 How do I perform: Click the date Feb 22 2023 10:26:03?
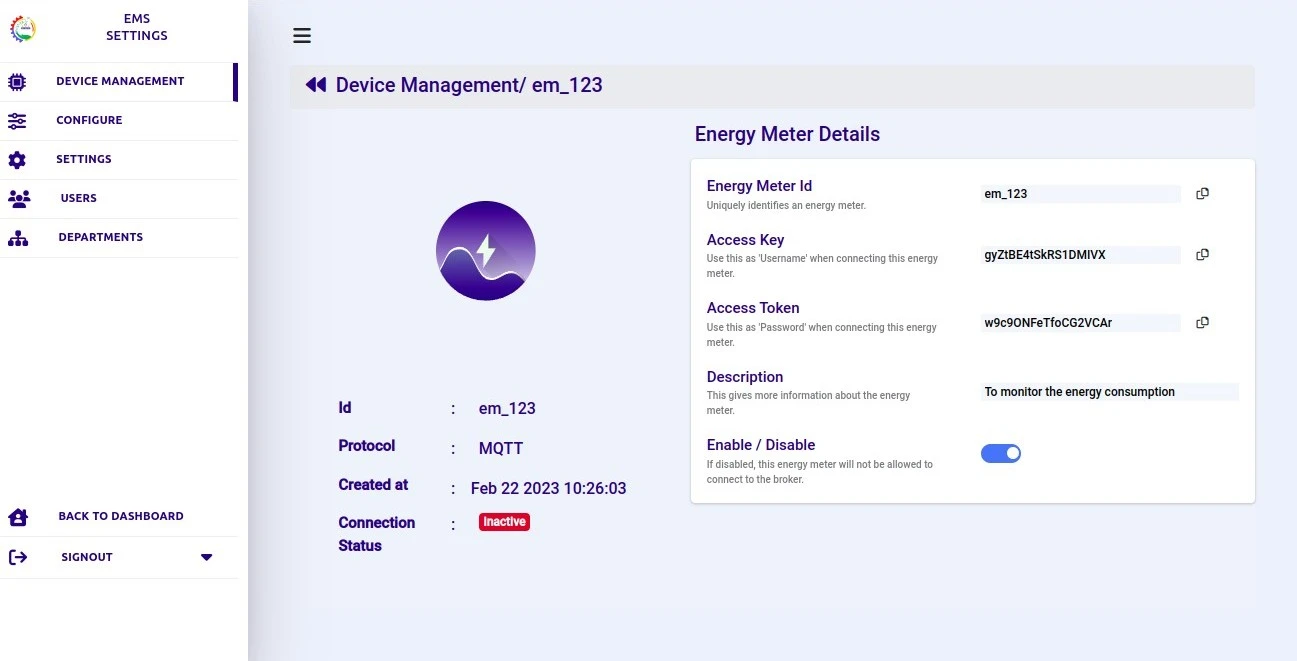pos(549,489)
